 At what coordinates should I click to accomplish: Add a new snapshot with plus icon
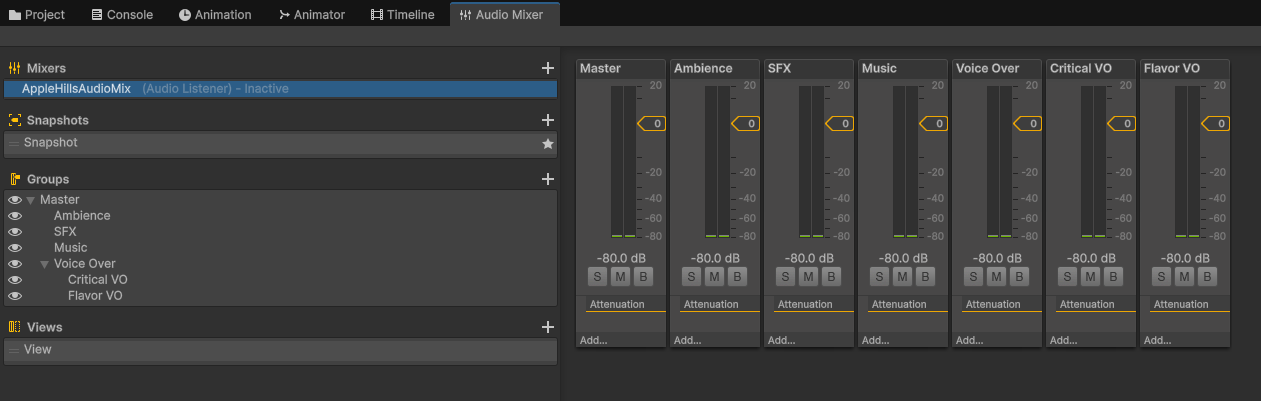547,120
